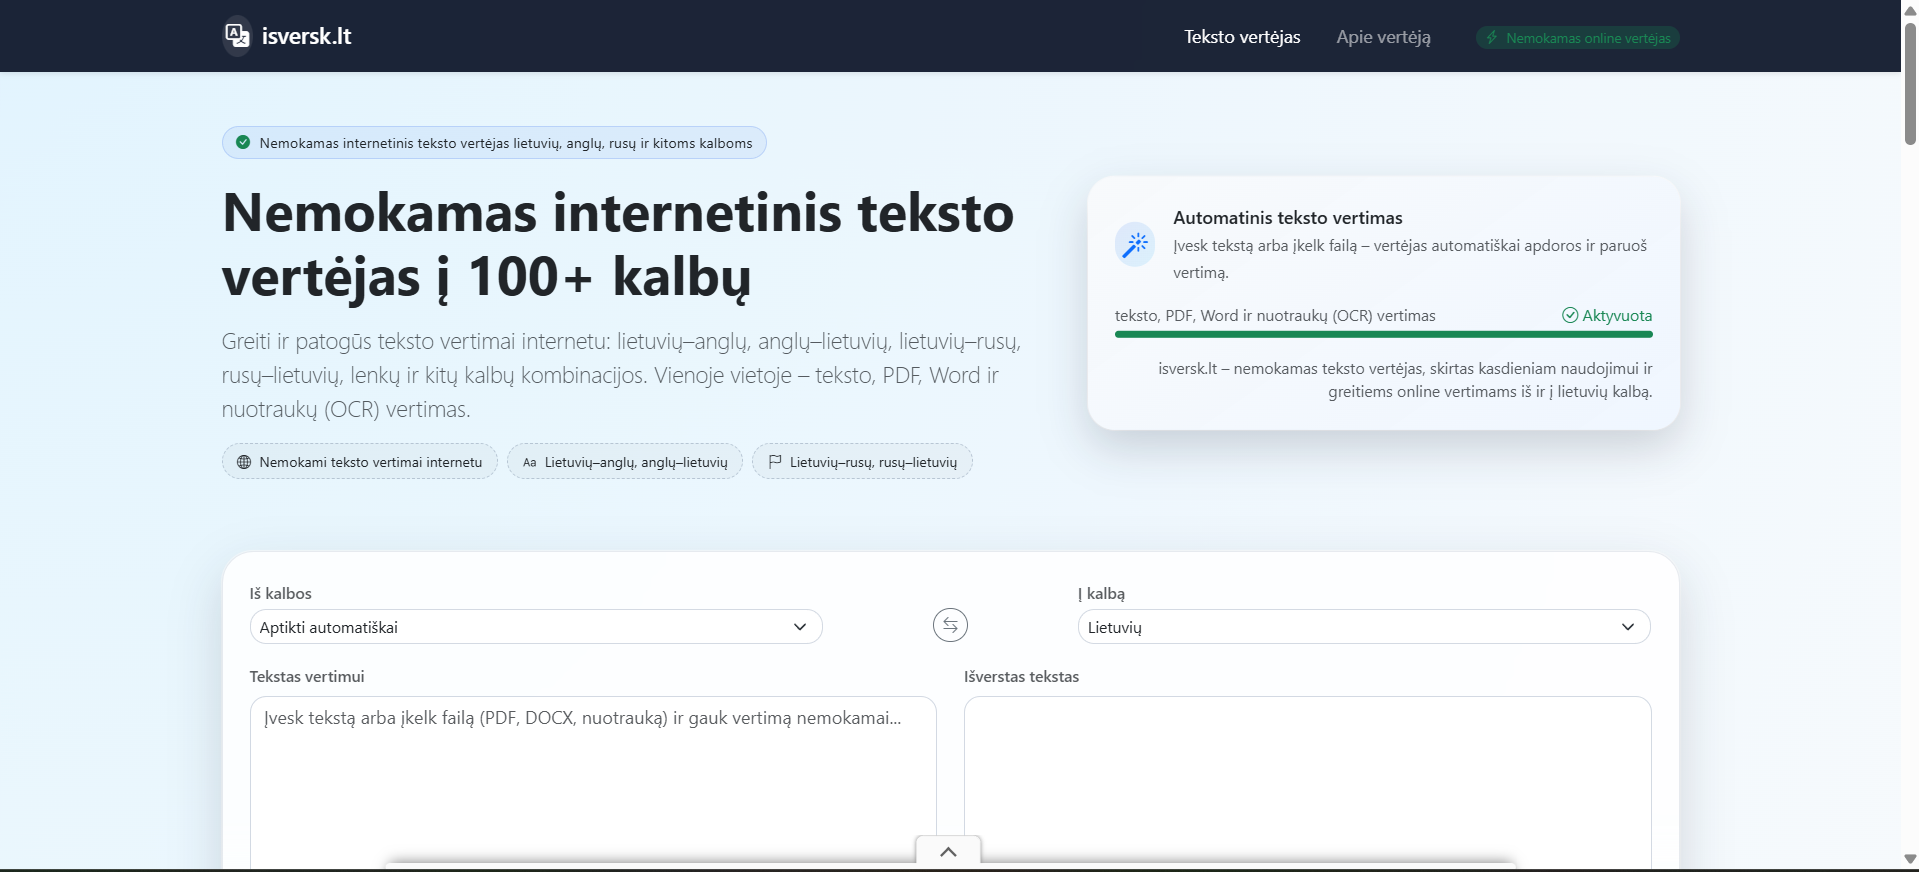Click the Aktyvuota check circle icon

click(x=1570, y=315)
